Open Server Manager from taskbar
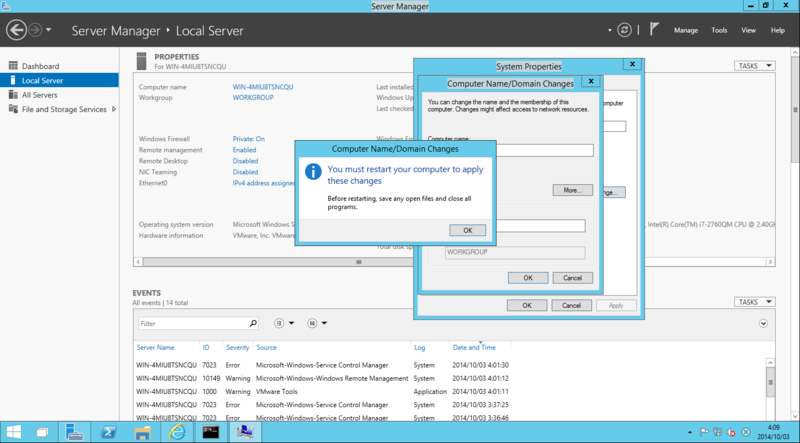This screenshot has width=800, height=443. coord(74,432)
